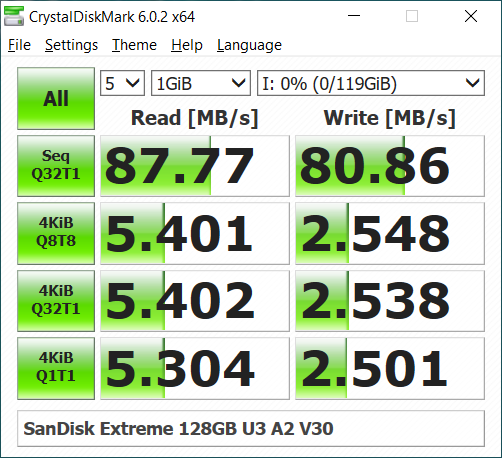Image resolution: width=502 pixels, height=458 pixels.
Task: Minimize the CrystalDiskMark window
Action: click(354, 16)
